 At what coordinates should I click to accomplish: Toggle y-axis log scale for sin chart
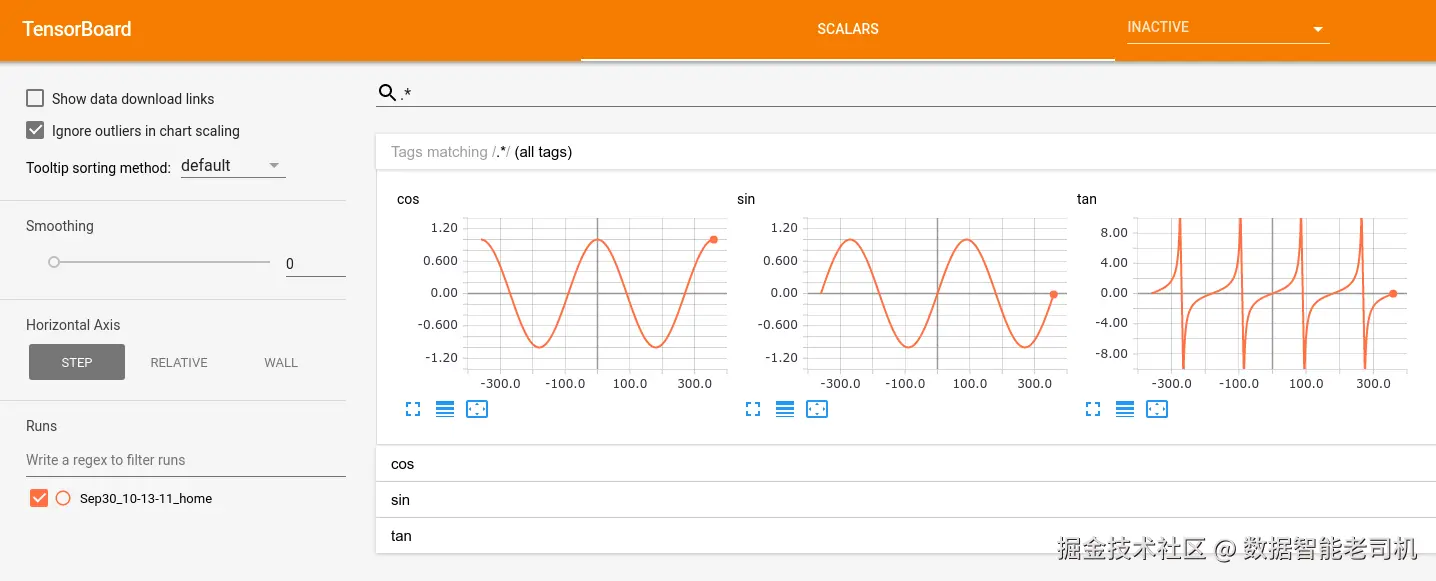pyautogui.click(x=785, y=409)
